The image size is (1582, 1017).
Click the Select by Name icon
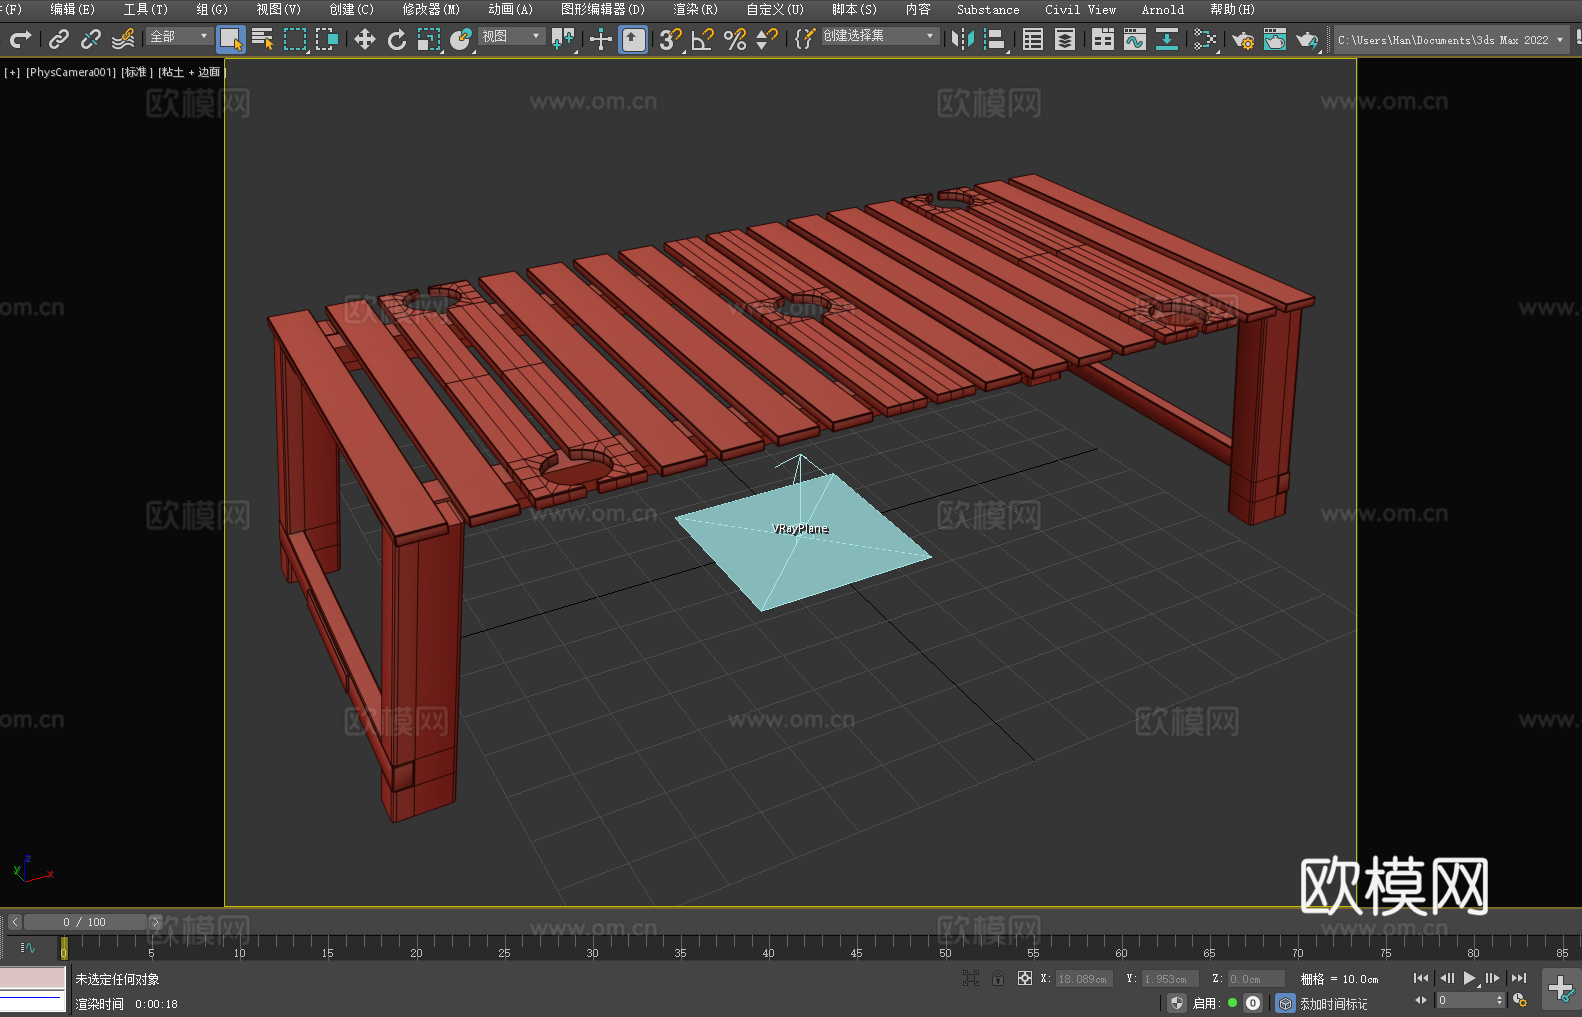(263, 39)
